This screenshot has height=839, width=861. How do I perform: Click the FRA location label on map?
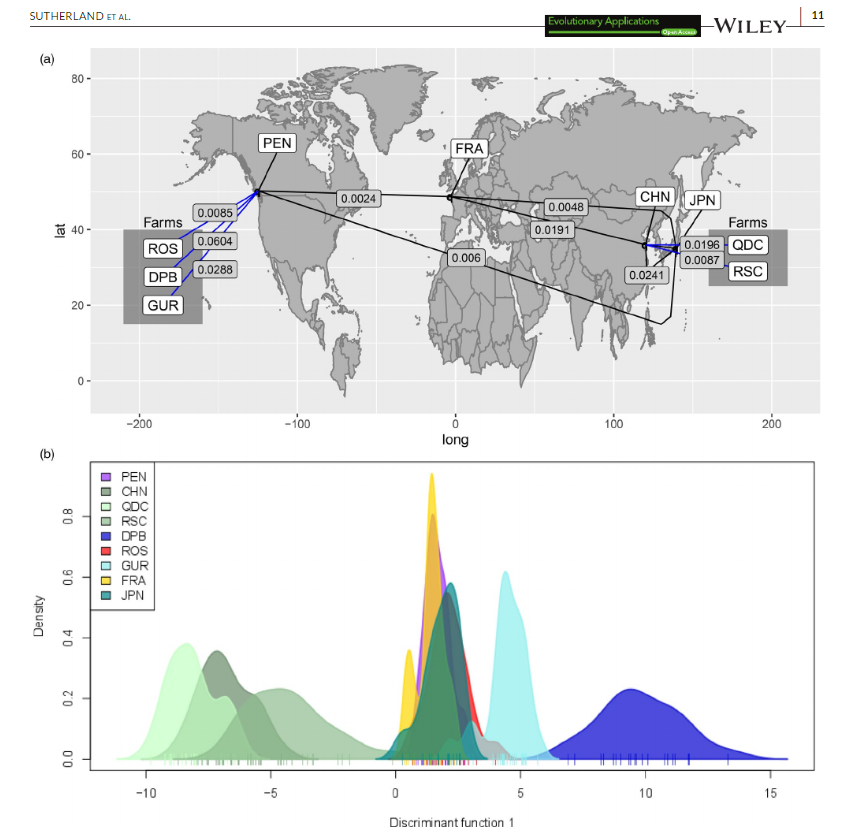(x=469, y=149)
